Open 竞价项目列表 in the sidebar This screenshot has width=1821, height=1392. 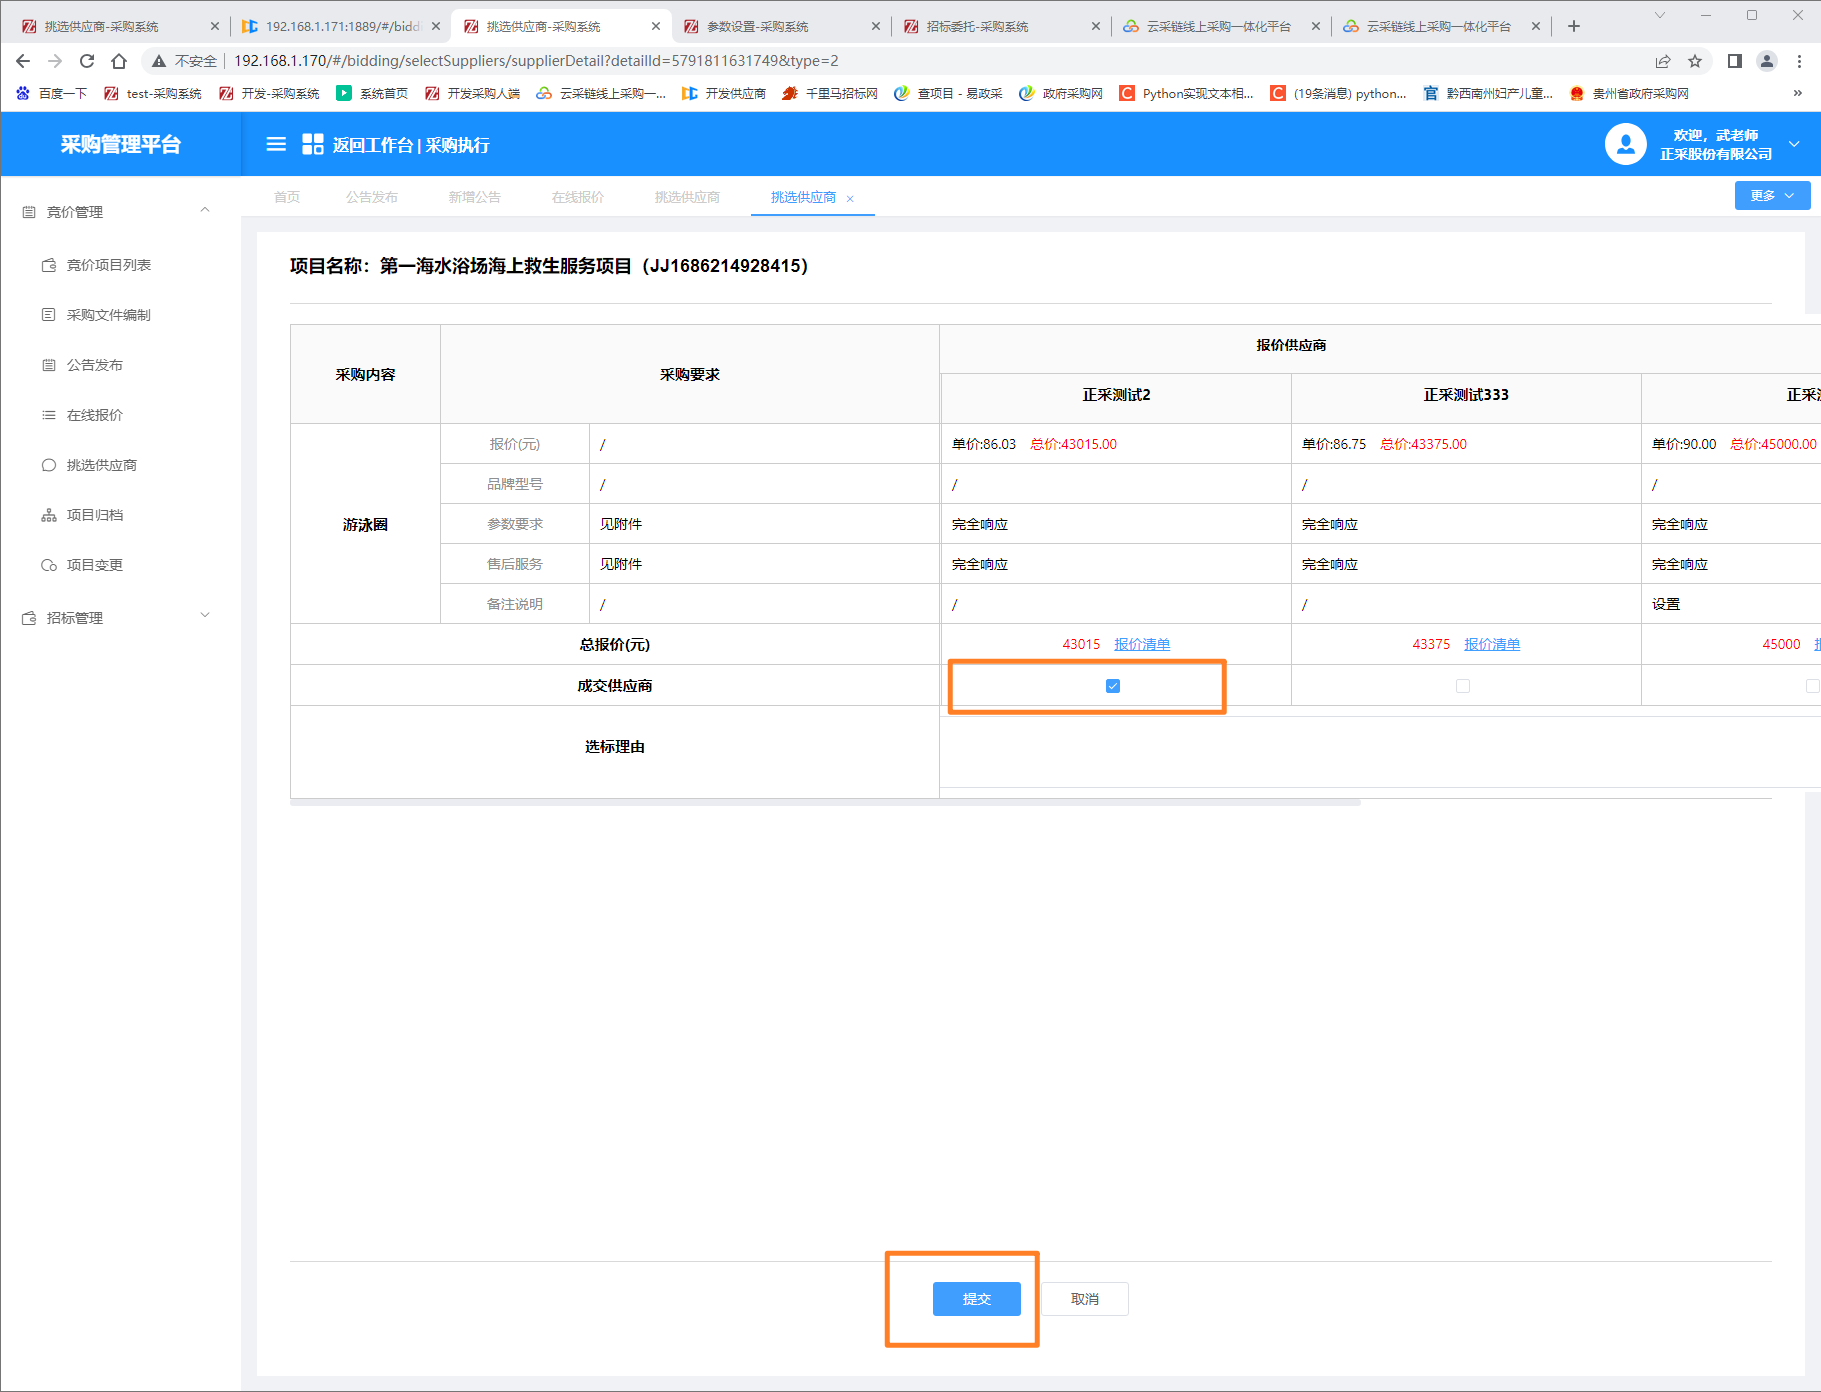pos(108,265)
